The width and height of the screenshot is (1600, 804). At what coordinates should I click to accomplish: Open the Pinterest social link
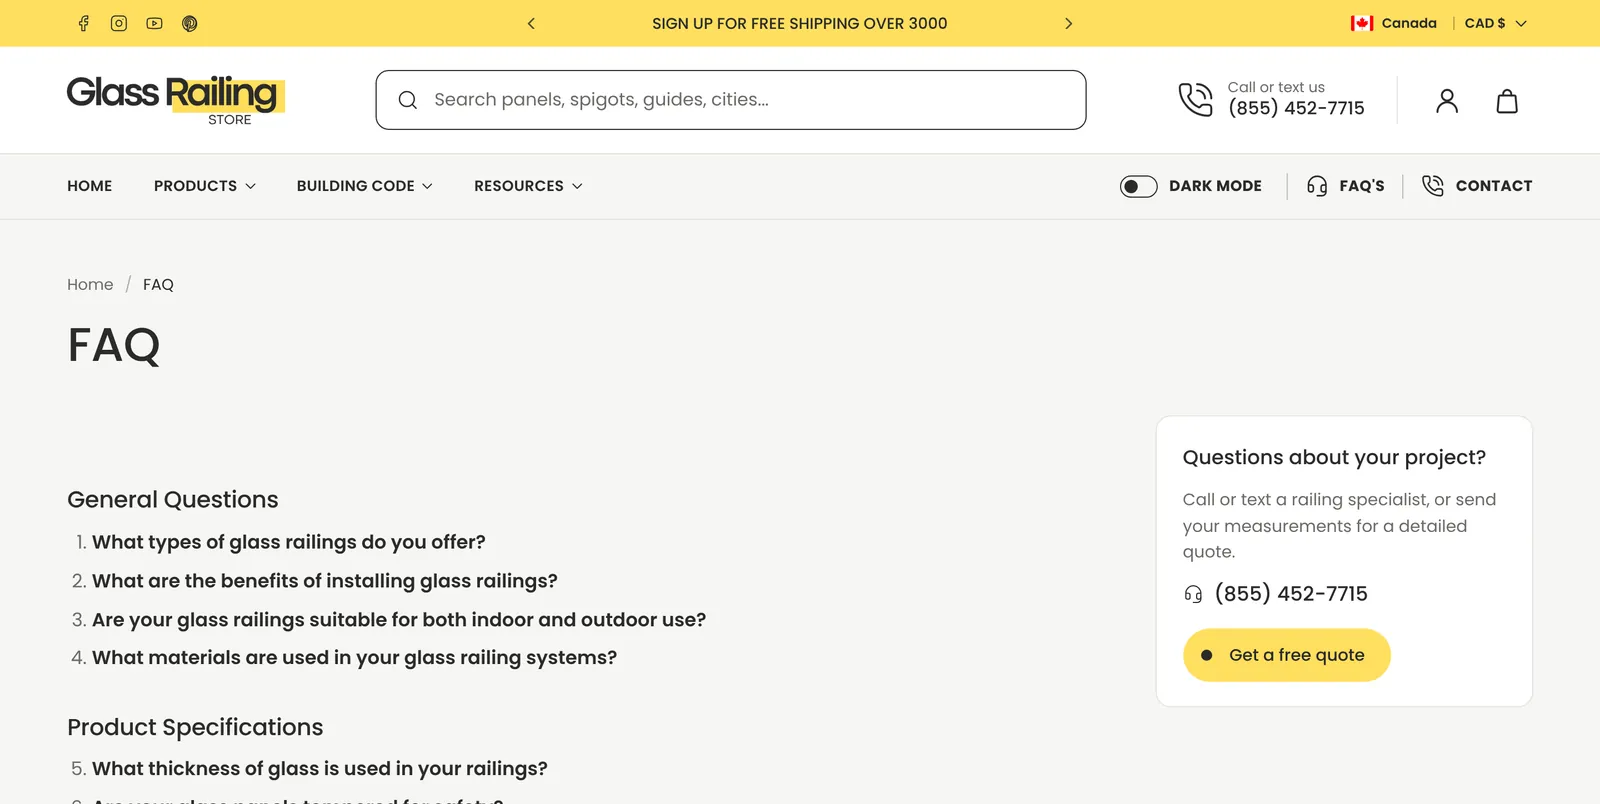(190, 23)
